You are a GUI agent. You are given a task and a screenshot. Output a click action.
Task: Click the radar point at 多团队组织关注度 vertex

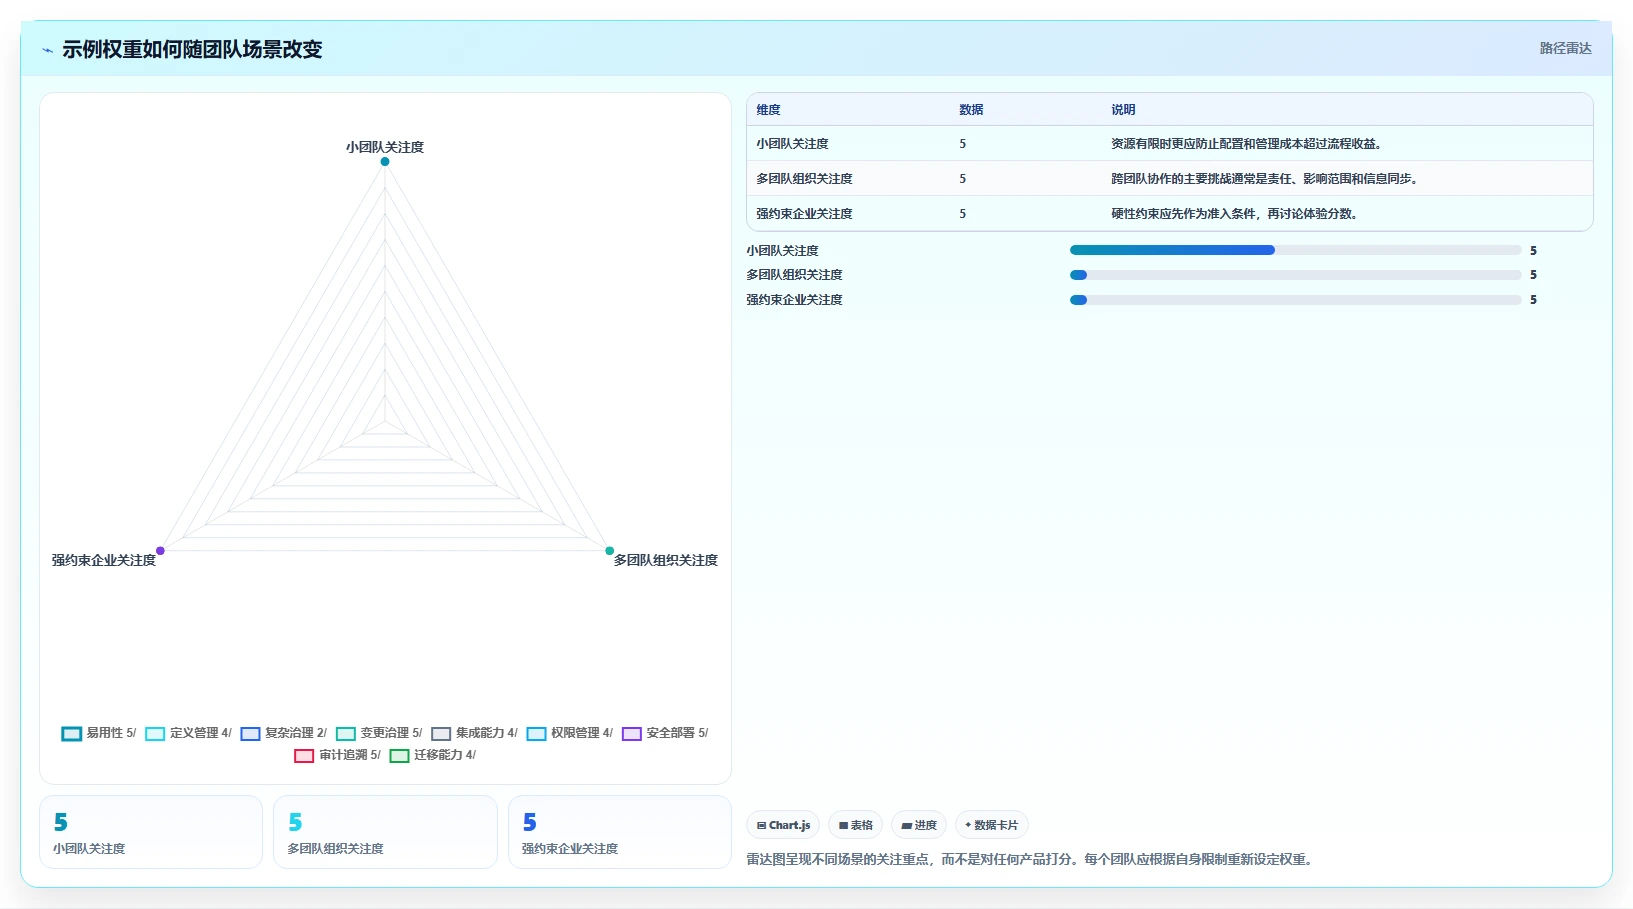(609, 551)
